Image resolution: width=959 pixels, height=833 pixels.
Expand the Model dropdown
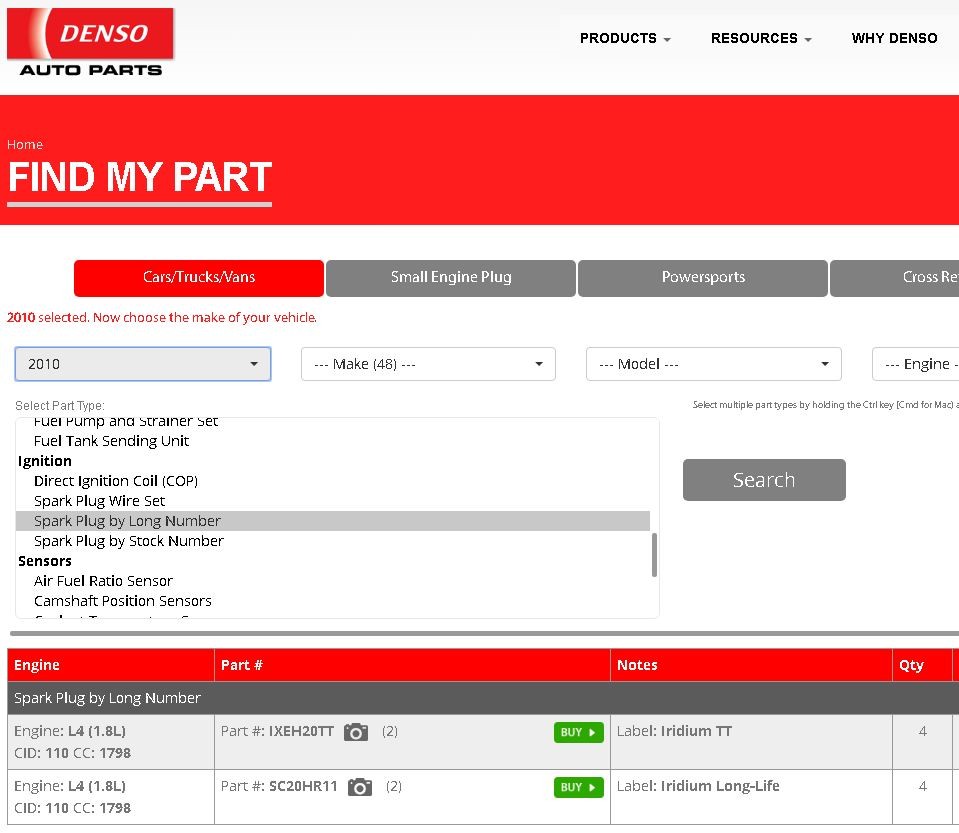[714, 364]
